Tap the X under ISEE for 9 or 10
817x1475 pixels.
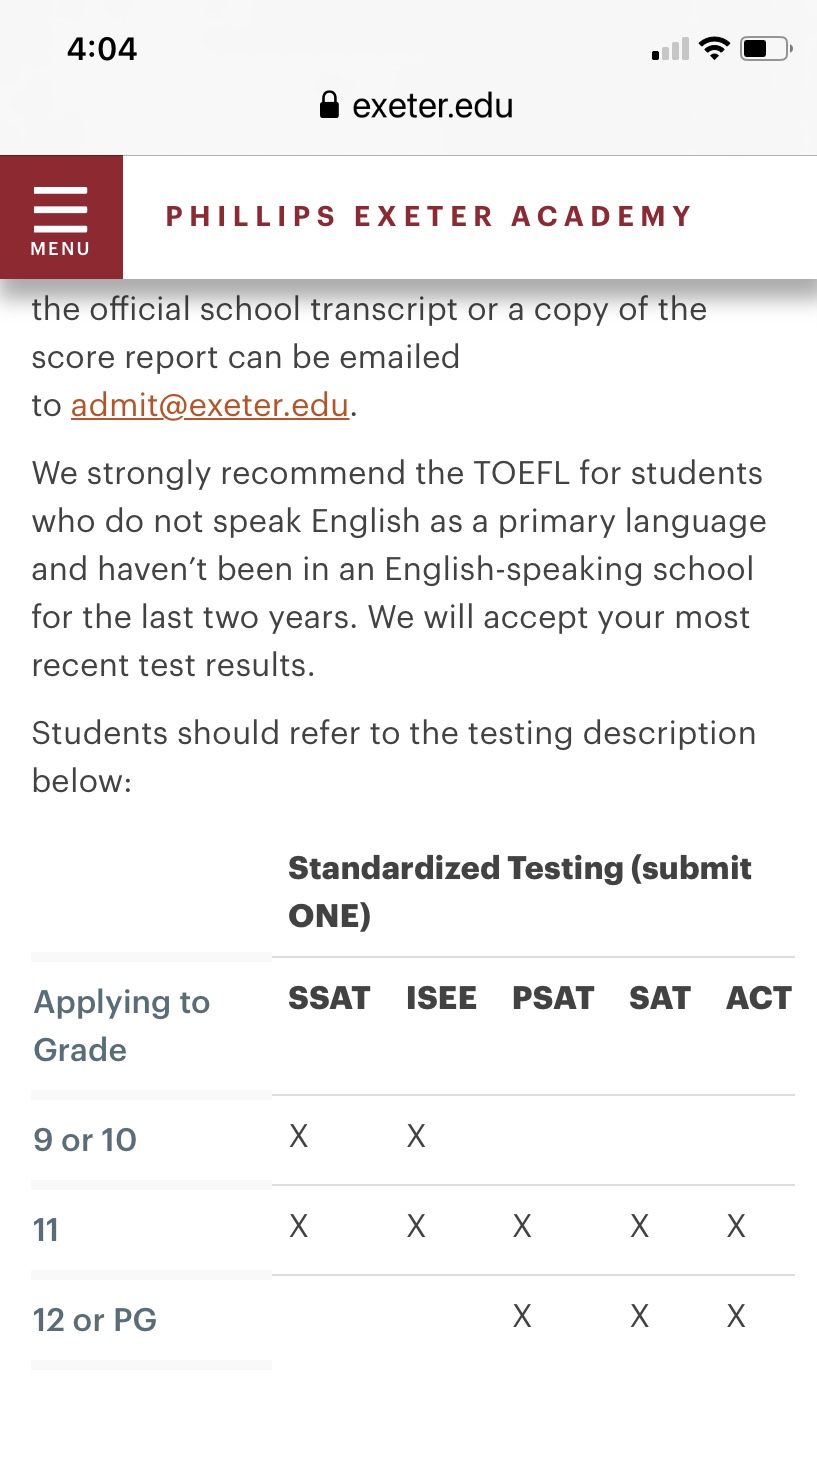click(x=416, y=1136)
